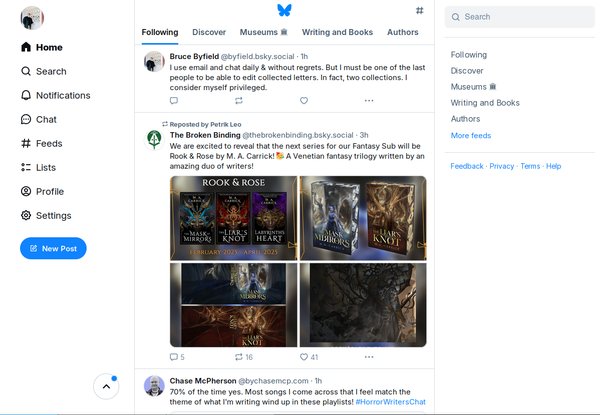The height and width of the screenshot is (415, 600).
Task: Click the Chat bubble icon
Action: pyautogui.click(x=26, y=119)
